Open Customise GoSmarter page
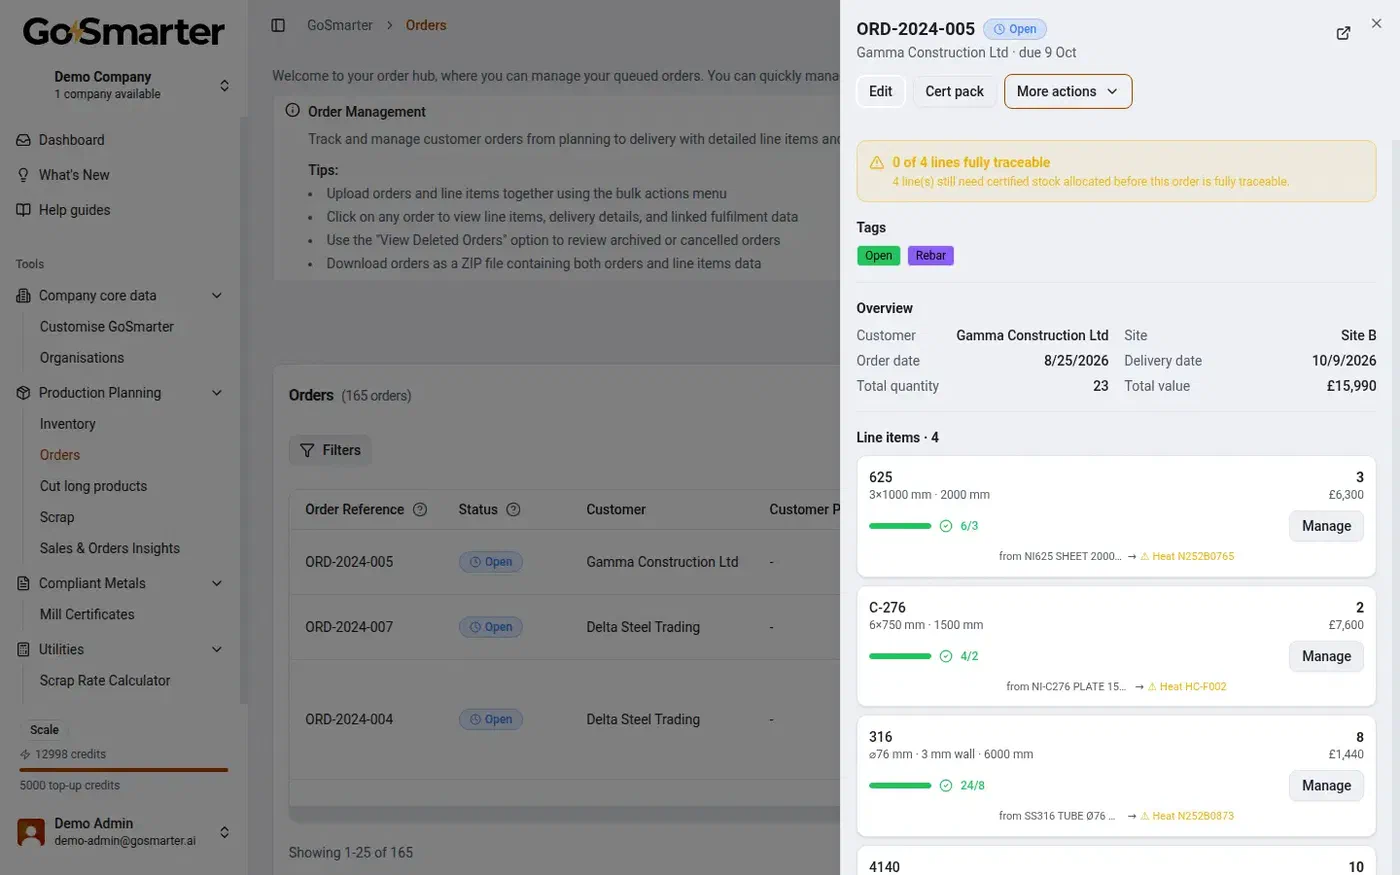 pyautogui.click(x=107, y=327)
